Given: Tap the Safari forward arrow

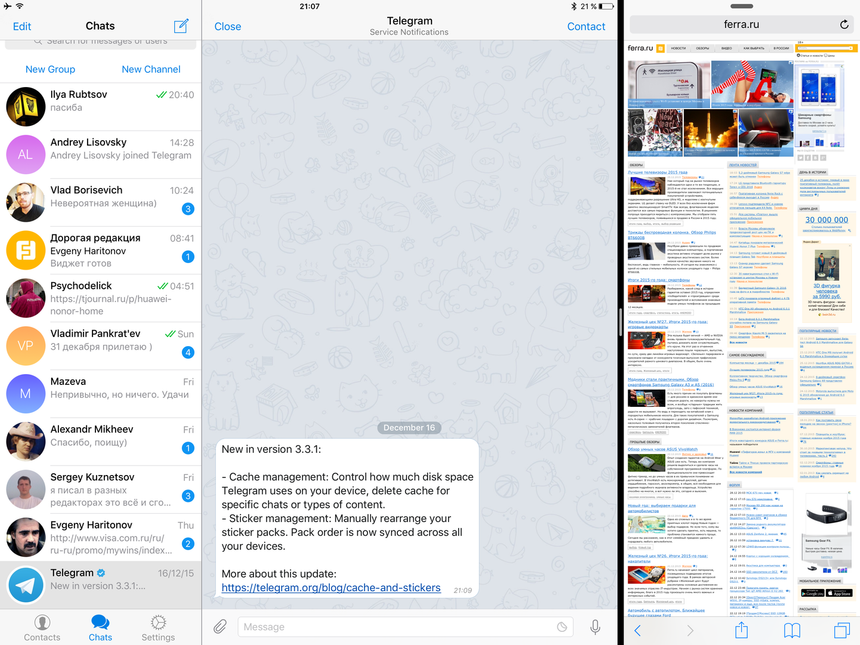Looking at the screenshot, I should point(689,630).
